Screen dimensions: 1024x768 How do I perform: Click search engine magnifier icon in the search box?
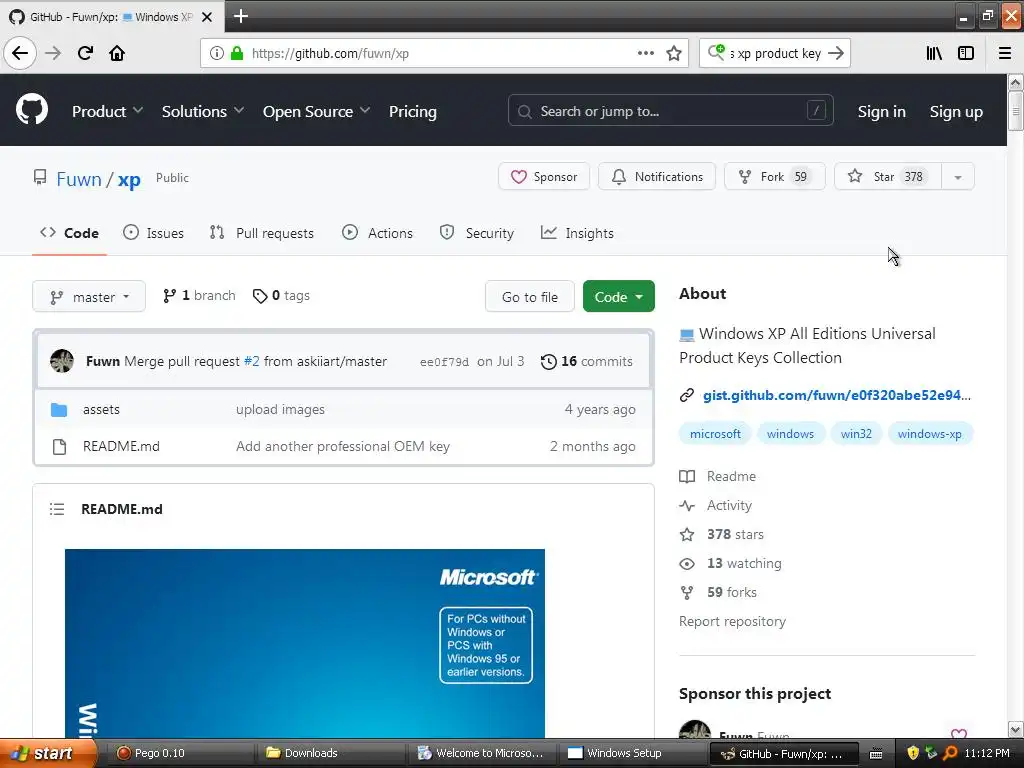716,52
